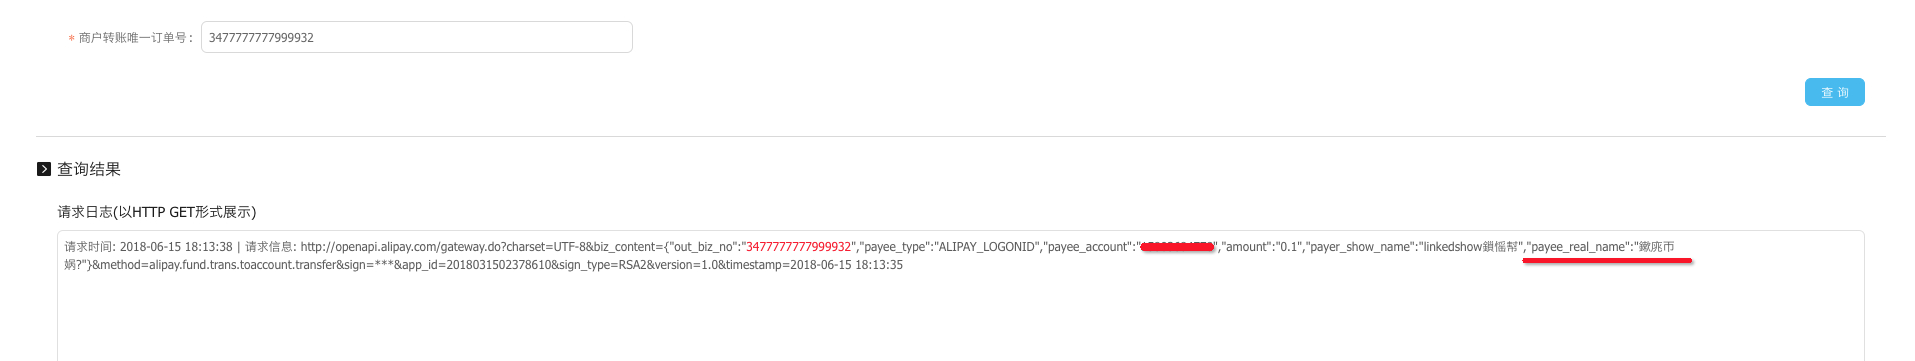Screen dimensions: 1915x361
Task: Click the blue 查询 button
Action: pos(1834,92)
